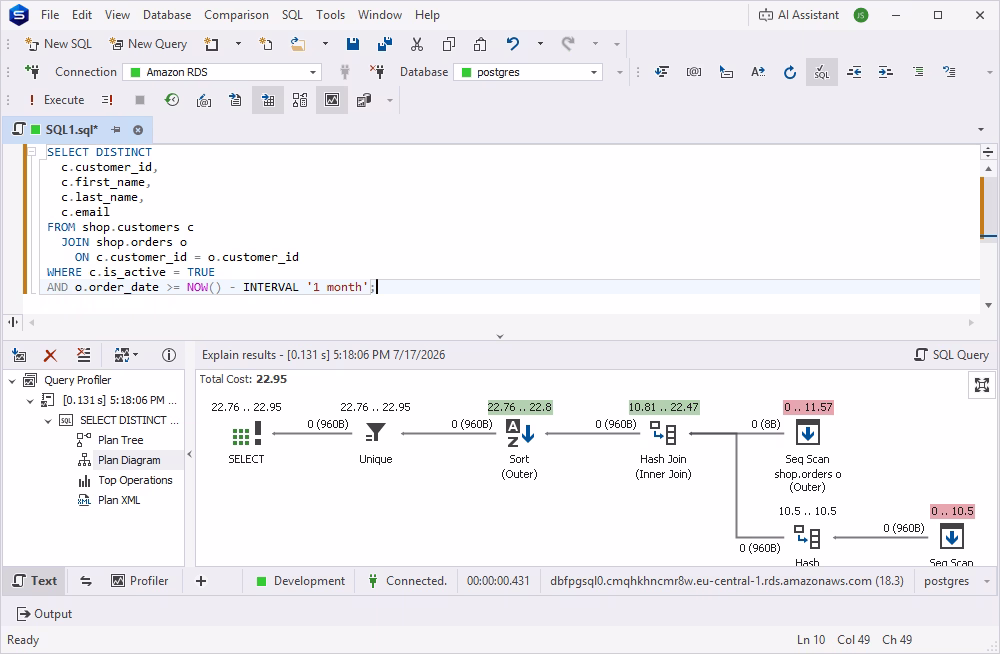Open the Database postgres dropdown

[x=594, y=72]
